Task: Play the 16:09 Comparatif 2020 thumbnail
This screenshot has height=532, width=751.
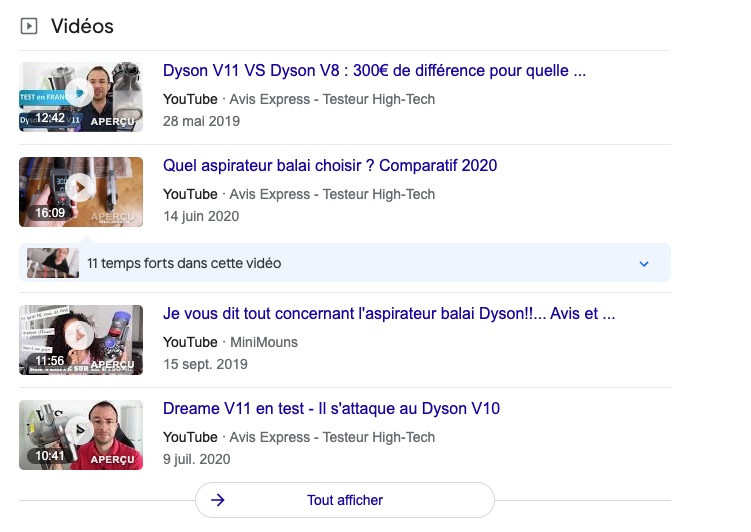Action: pyautogui.click(x=81, y=192)
